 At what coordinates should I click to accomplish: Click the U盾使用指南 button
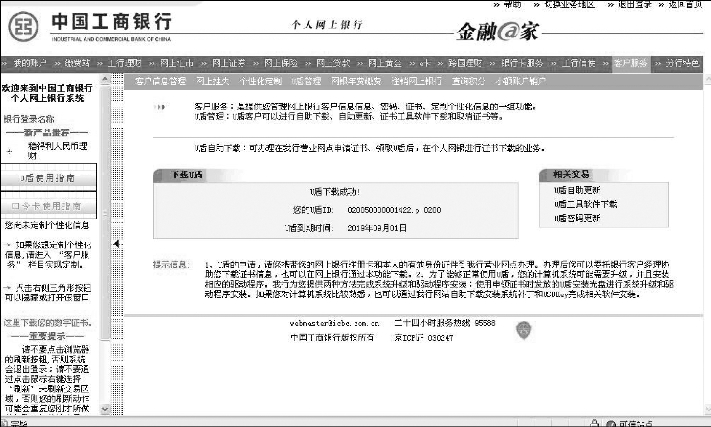pos(48,178)
